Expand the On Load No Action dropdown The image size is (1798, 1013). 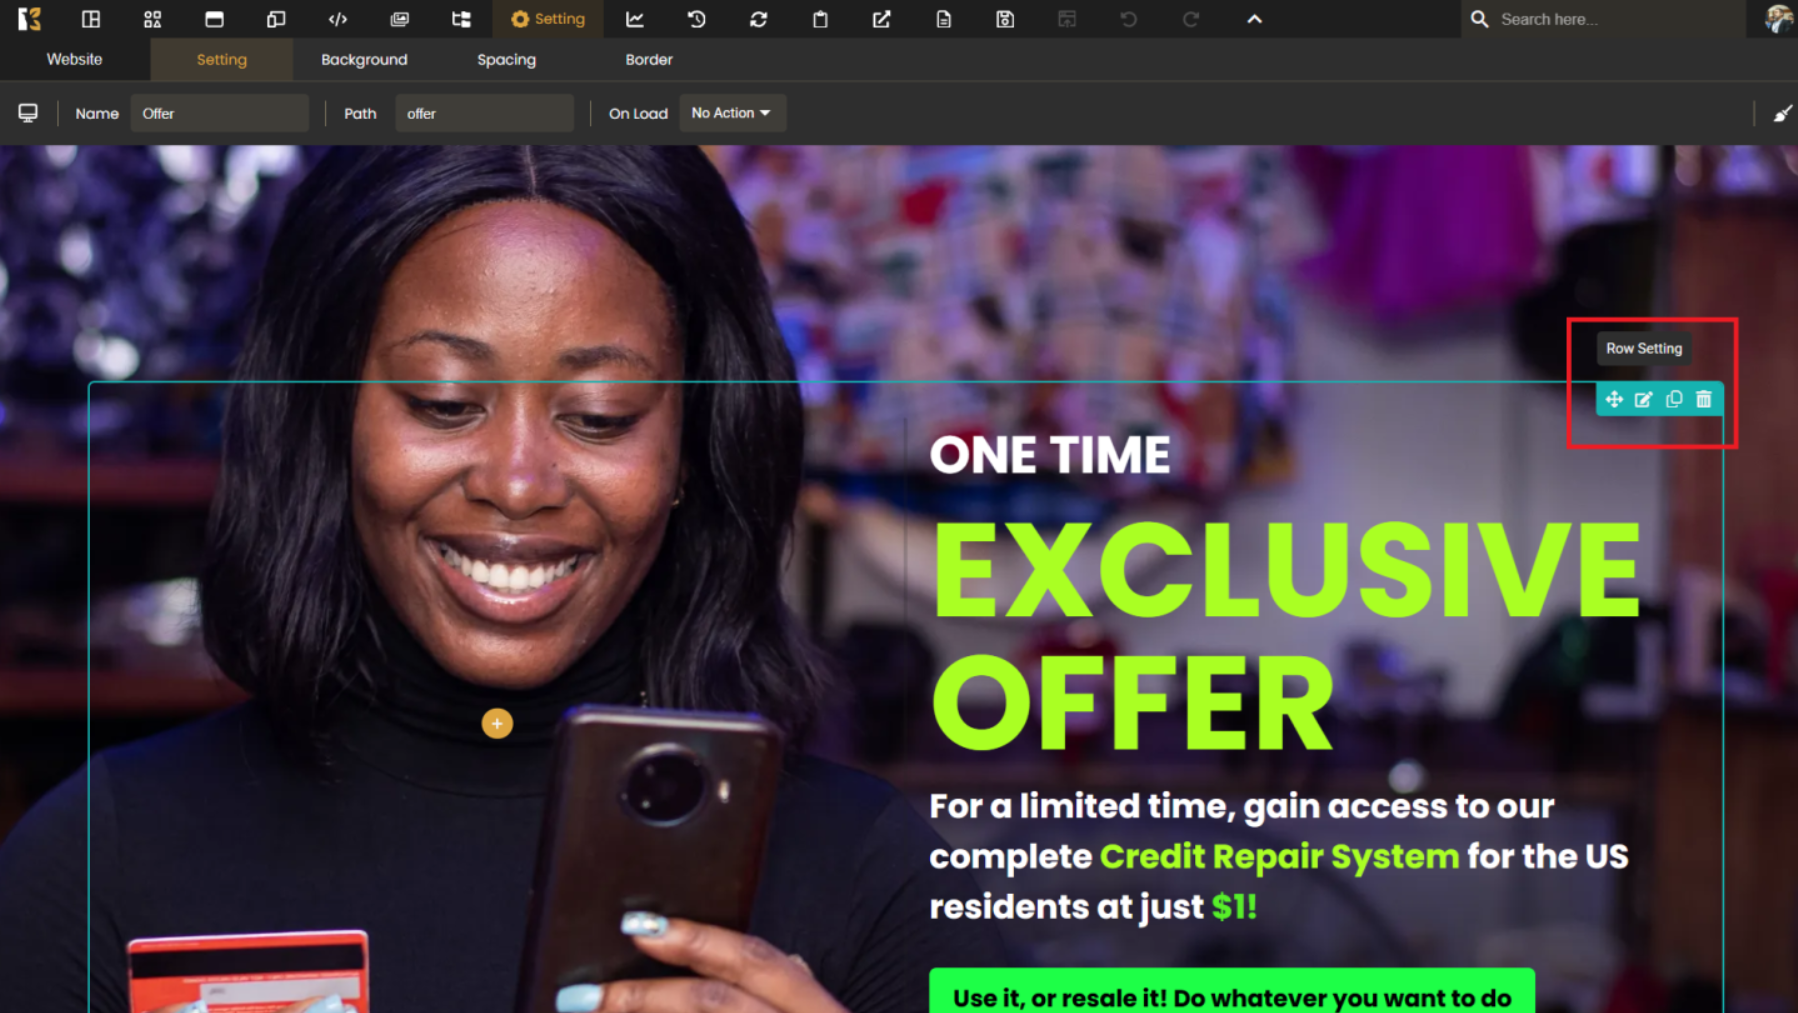732,113
